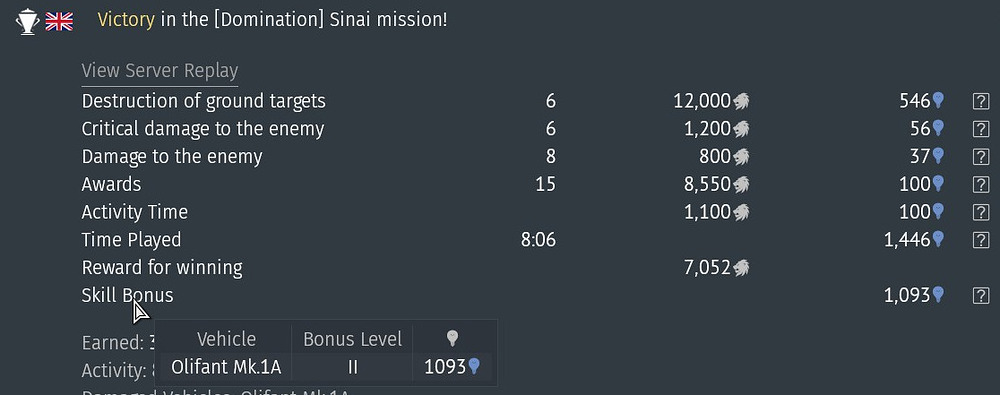Open the Awards row help icon

(x=980, y=184)
